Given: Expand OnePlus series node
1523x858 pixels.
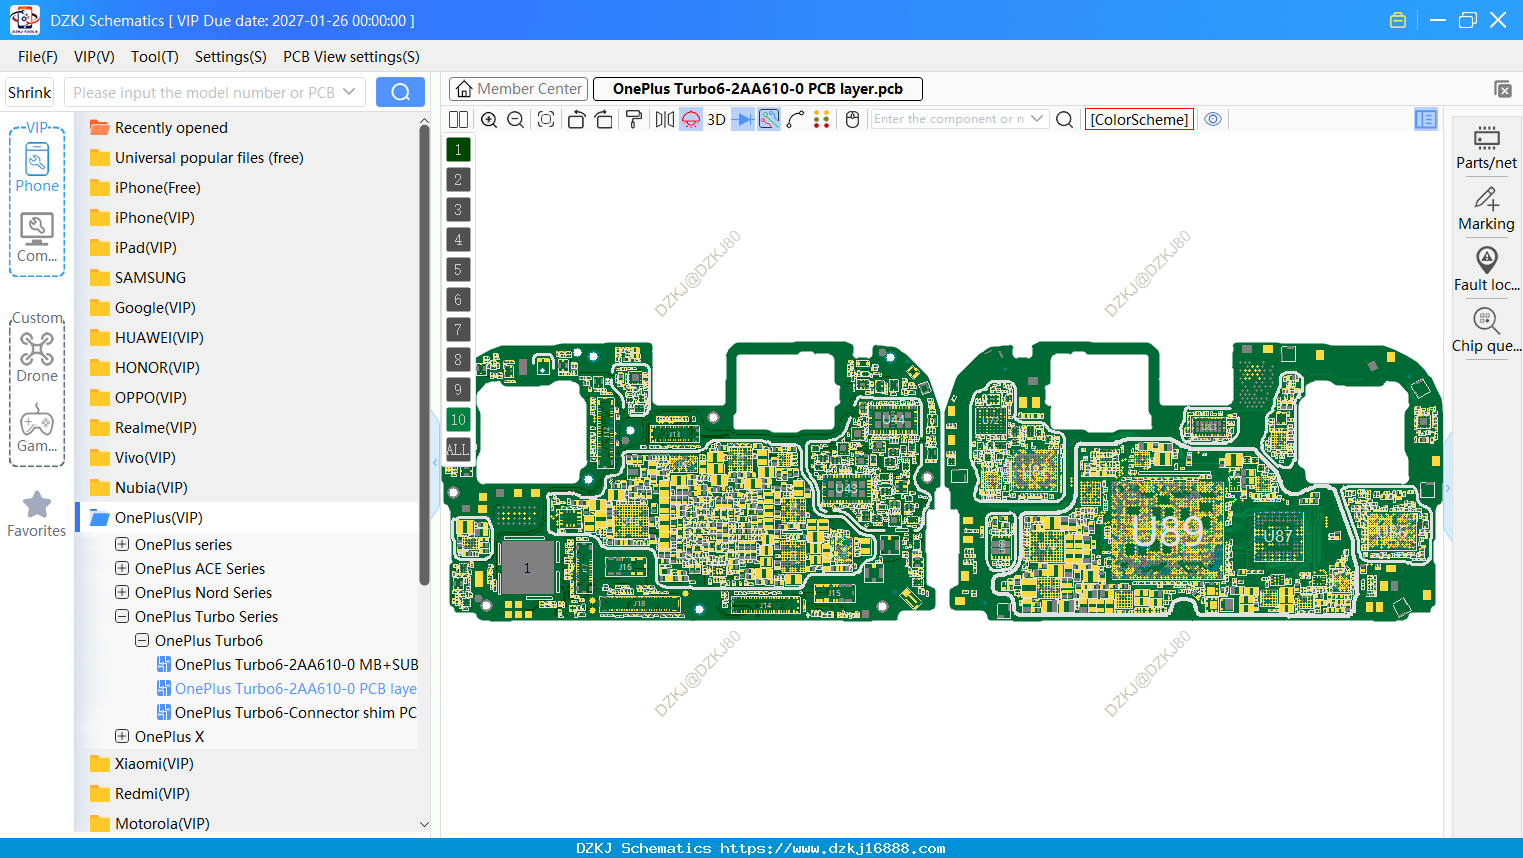Looking at the screenshot, I should coord(122,544).
